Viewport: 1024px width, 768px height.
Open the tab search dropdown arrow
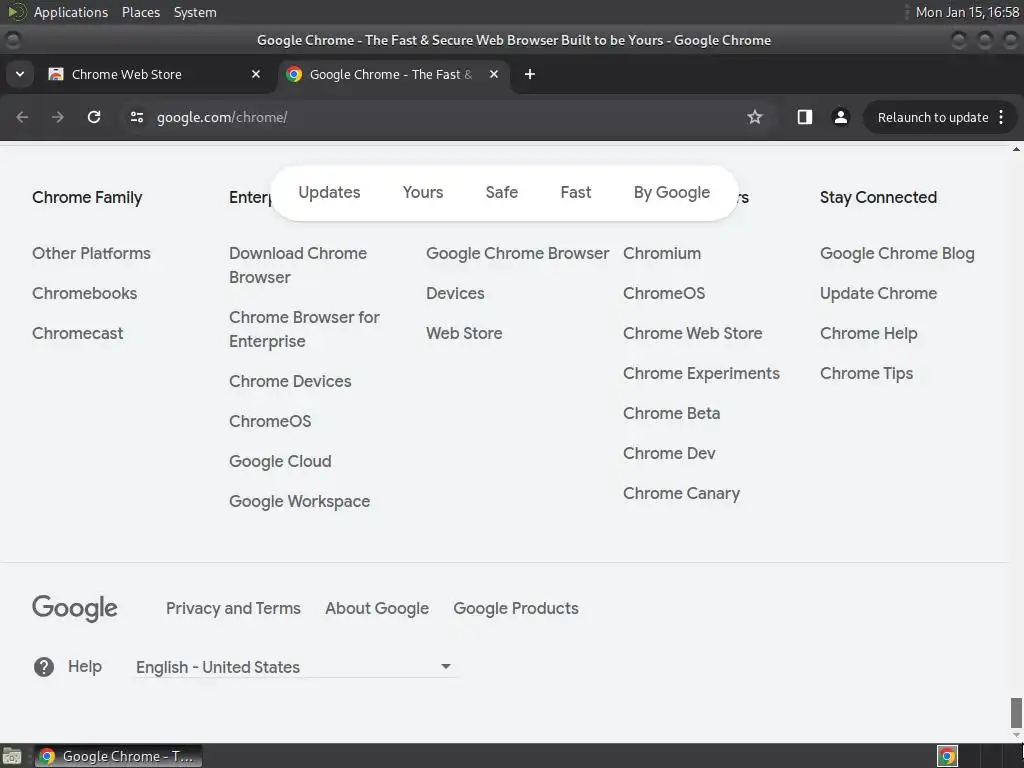(x=20, y=74)
